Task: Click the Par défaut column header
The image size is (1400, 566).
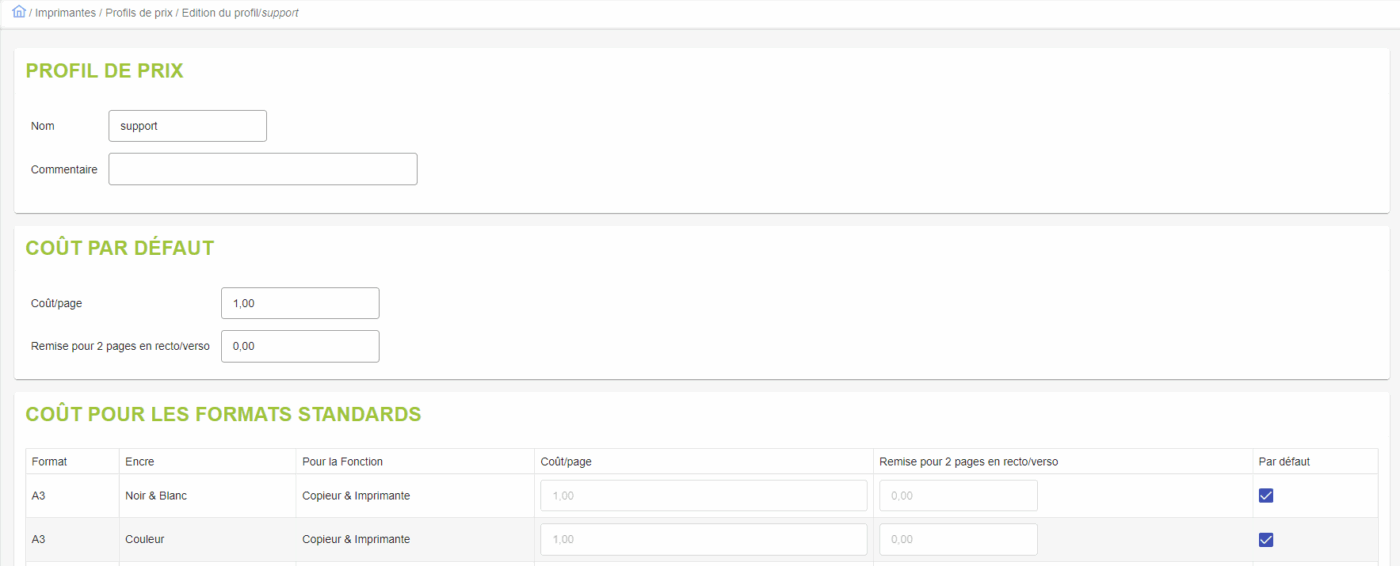Action: click(1284, 462)
